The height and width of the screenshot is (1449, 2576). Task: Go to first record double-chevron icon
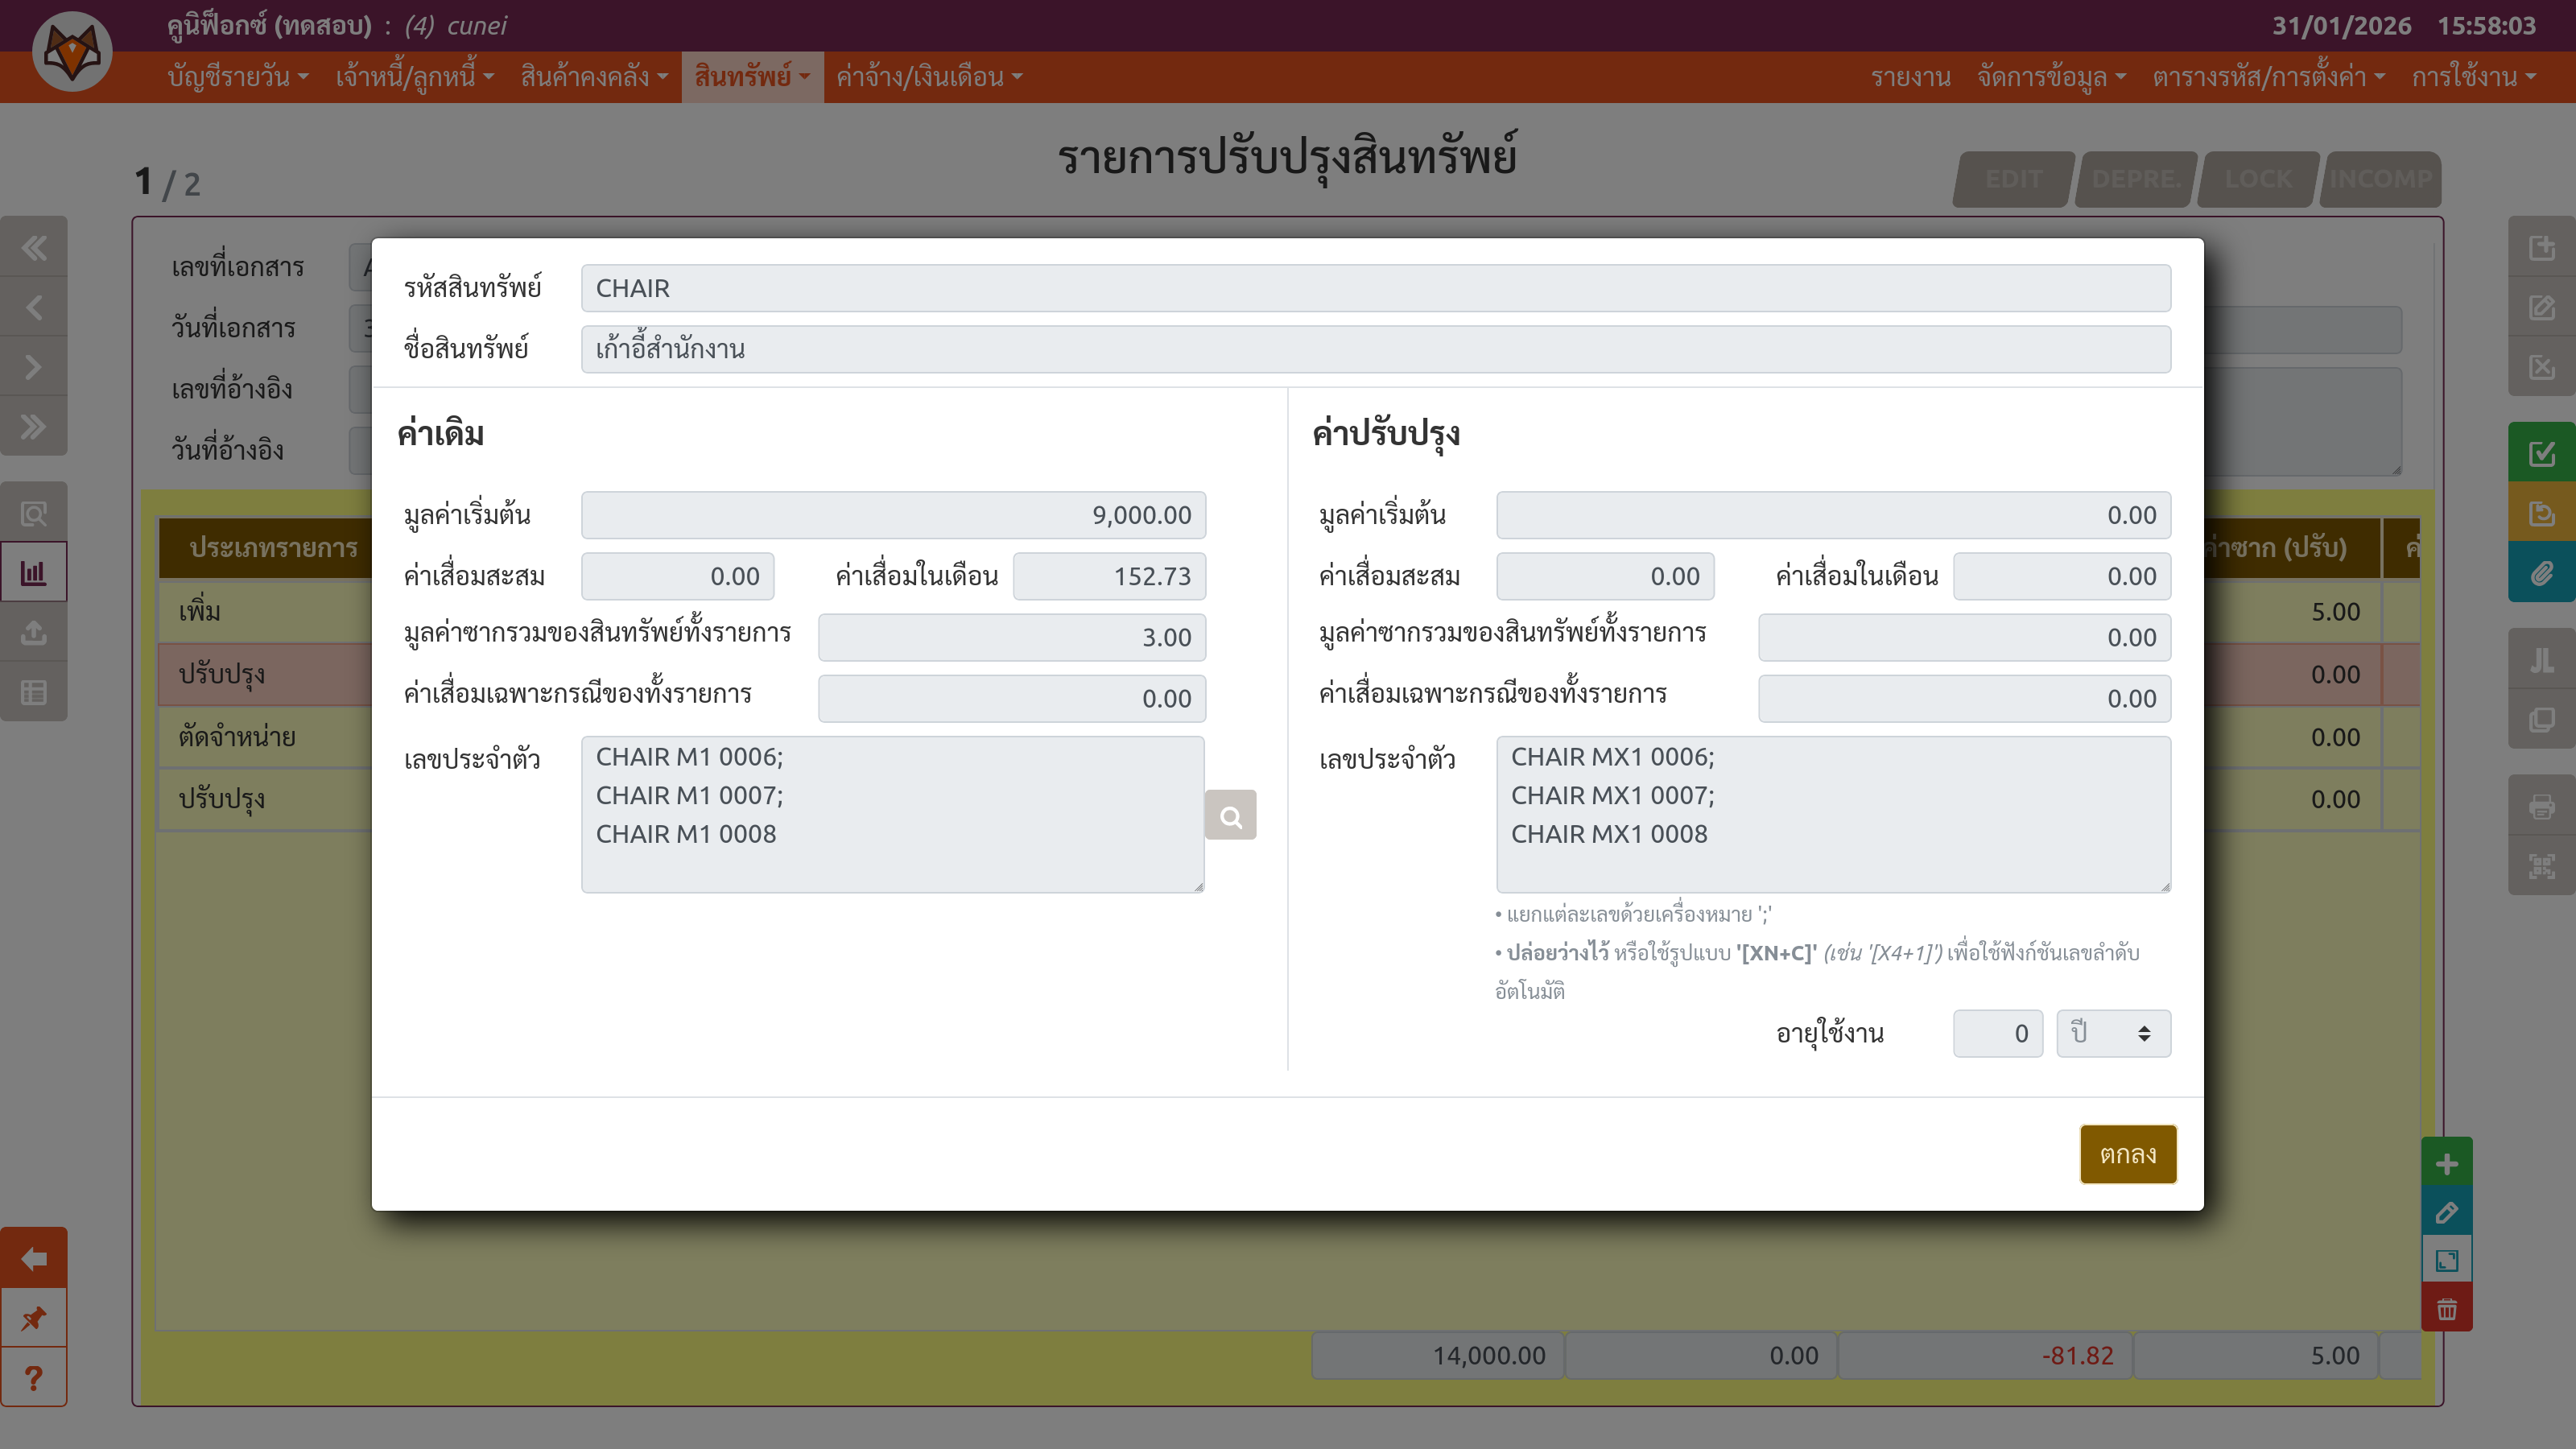coord(33,247)
